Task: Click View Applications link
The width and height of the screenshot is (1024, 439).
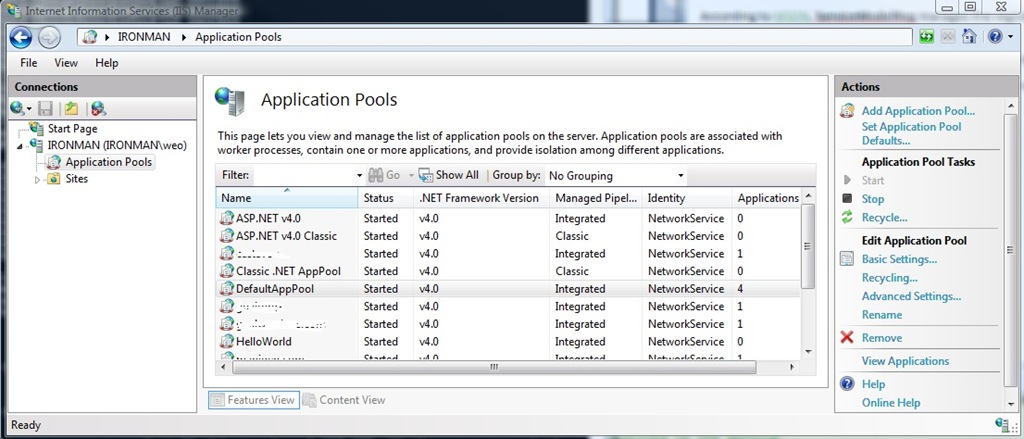Action: click(x=905, y=361)
